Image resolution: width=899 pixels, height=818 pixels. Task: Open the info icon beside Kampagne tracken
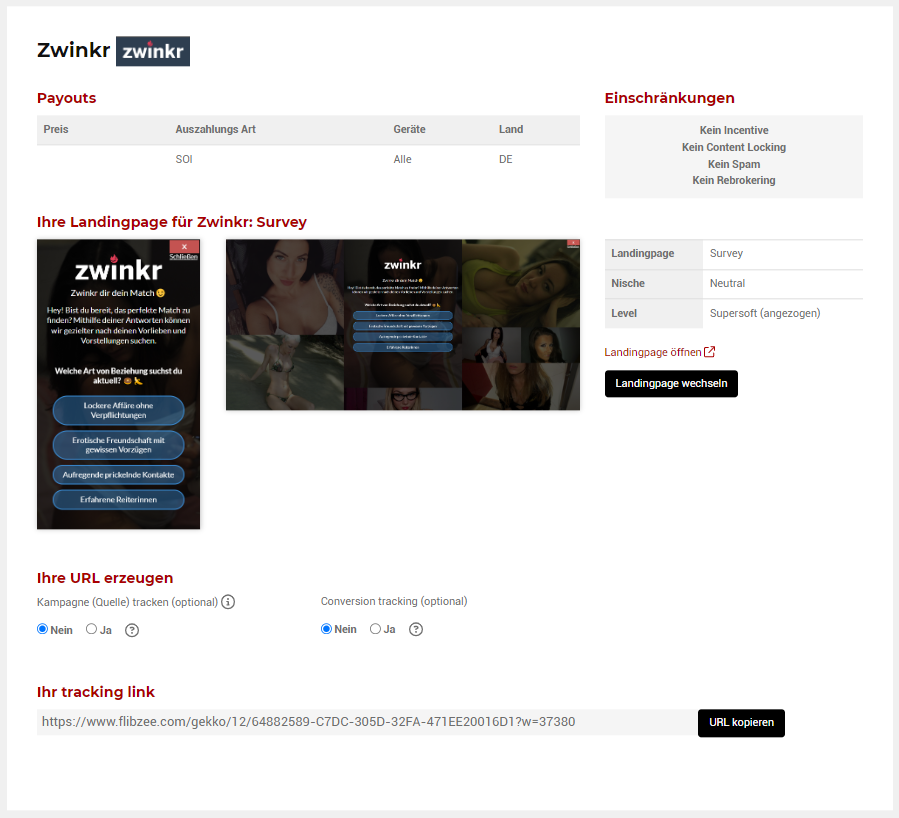[228, 602]
